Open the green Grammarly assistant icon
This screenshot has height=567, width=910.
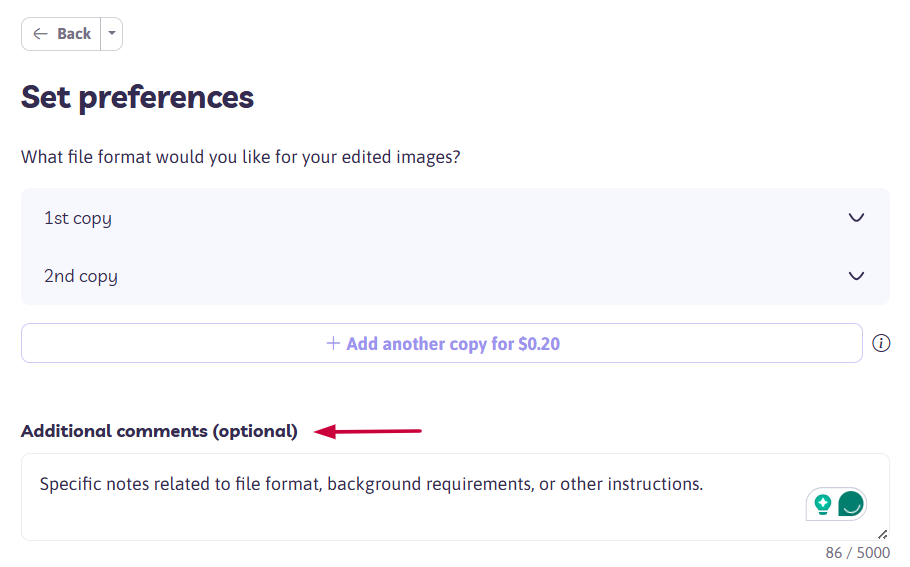point(851,504)
